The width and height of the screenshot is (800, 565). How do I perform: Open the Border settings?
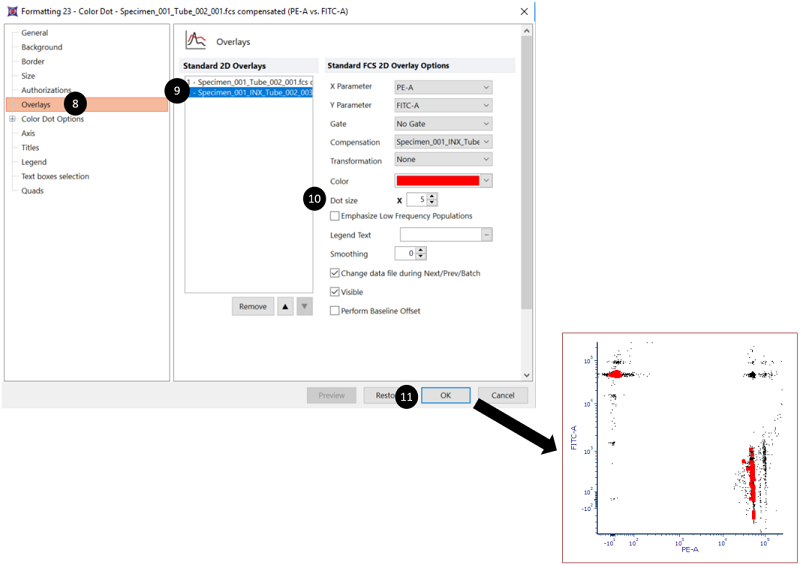[x=33, y=61]
